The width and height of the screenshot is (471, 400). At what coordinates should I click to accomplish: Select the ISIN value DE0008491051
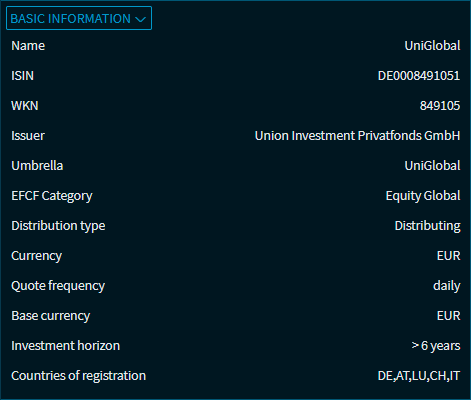[419, 76]
